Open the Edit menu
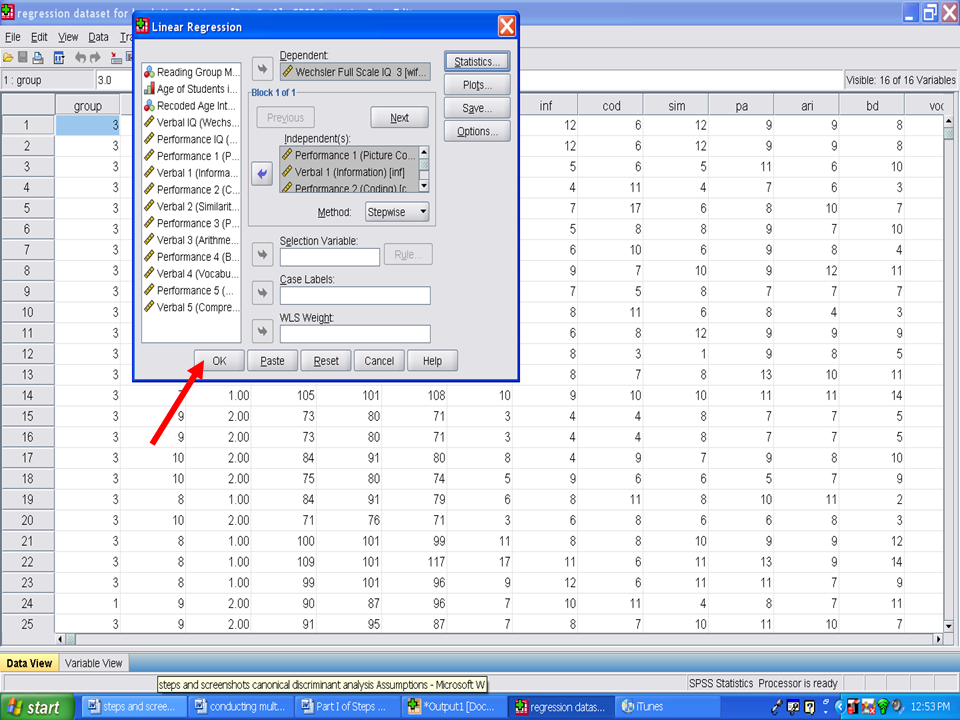The width and height of the screenshot is (960, 720). click(x=39, y=37)
